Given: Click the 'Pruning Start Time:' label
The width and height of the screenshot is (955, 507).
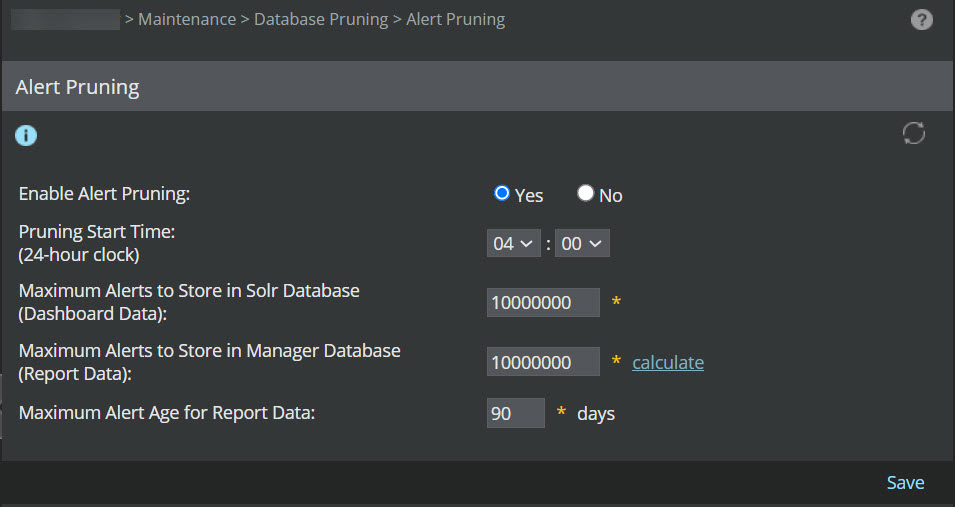Looking at the screenshot, I should click(x=97, y=232).
